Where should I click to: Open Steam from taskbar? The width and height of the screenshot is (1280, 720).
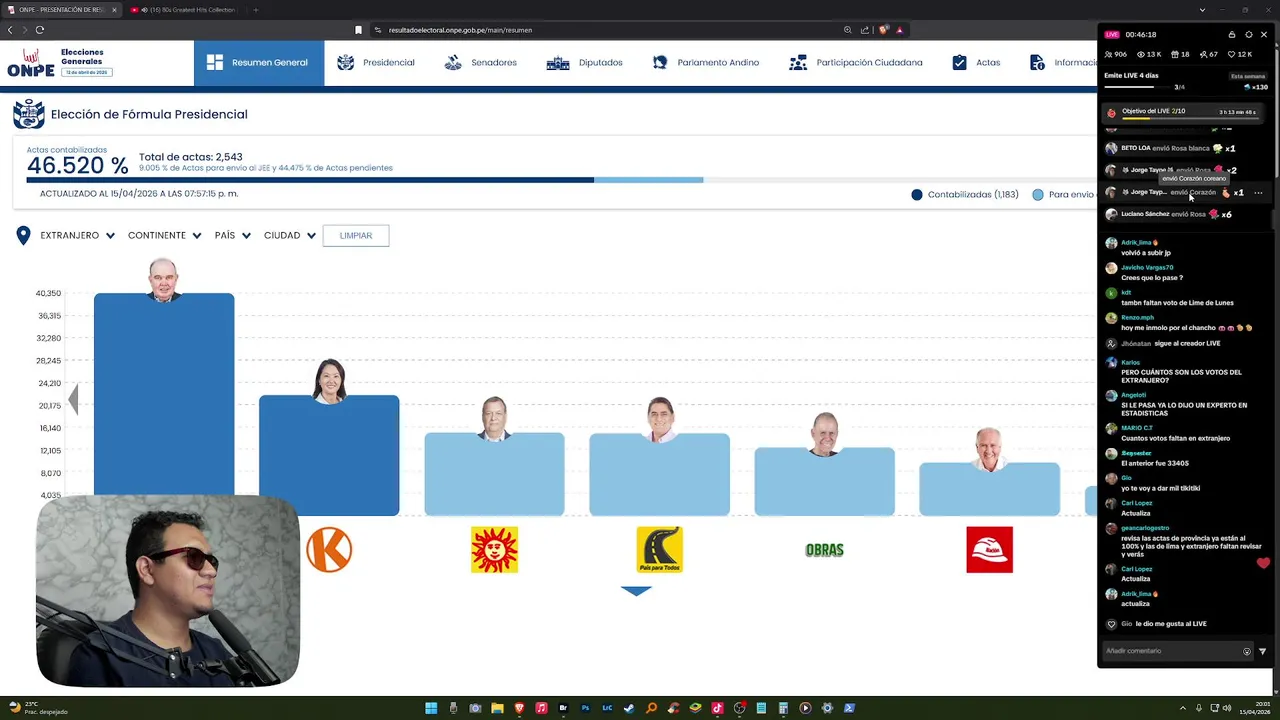coord(629,708)
